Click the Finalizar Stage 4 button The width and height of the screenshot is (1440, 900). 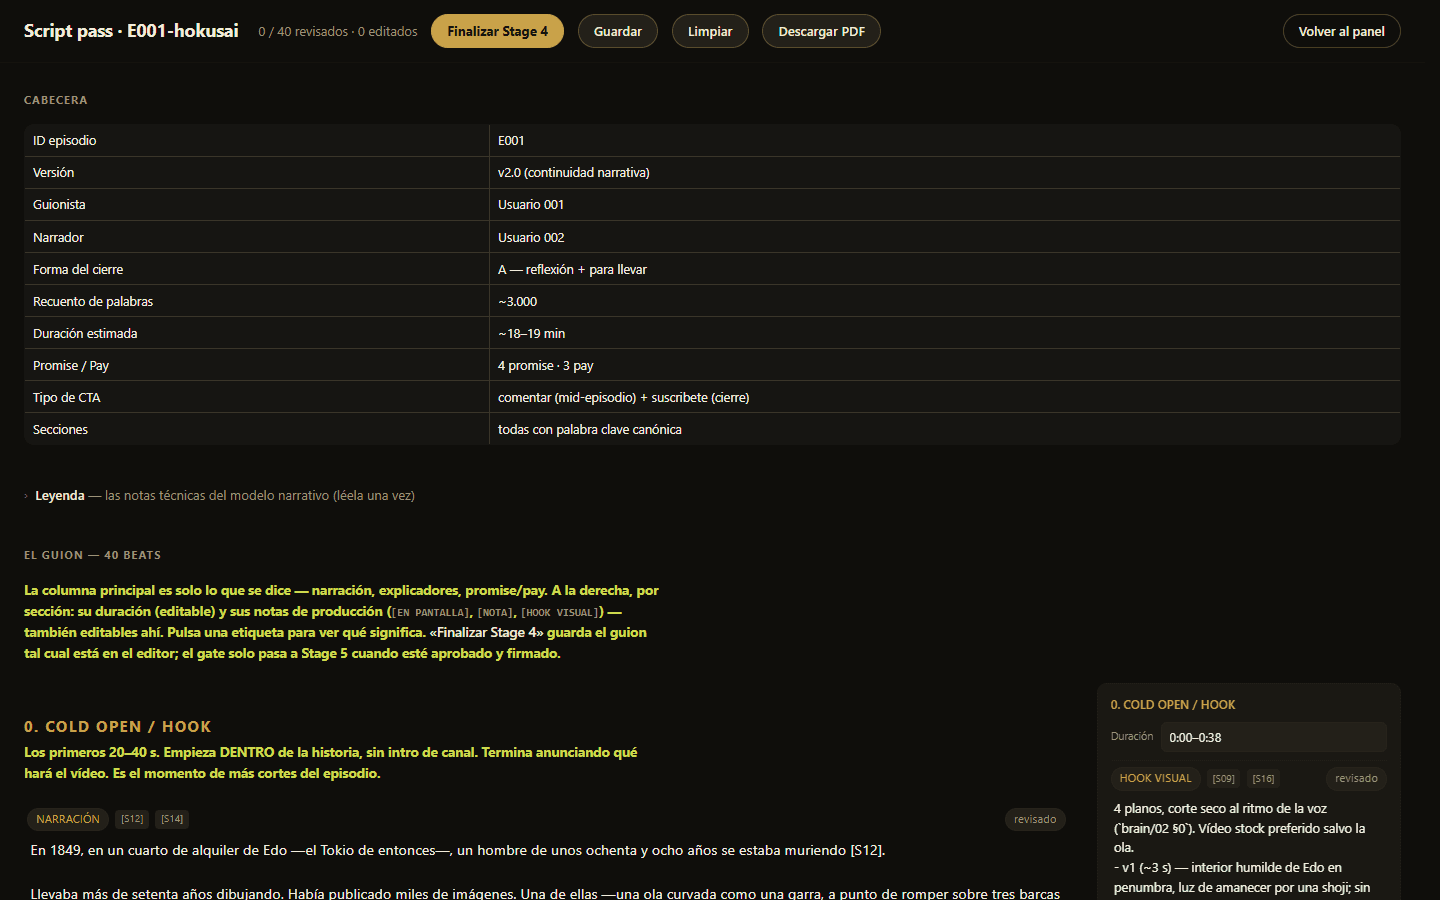497,31
